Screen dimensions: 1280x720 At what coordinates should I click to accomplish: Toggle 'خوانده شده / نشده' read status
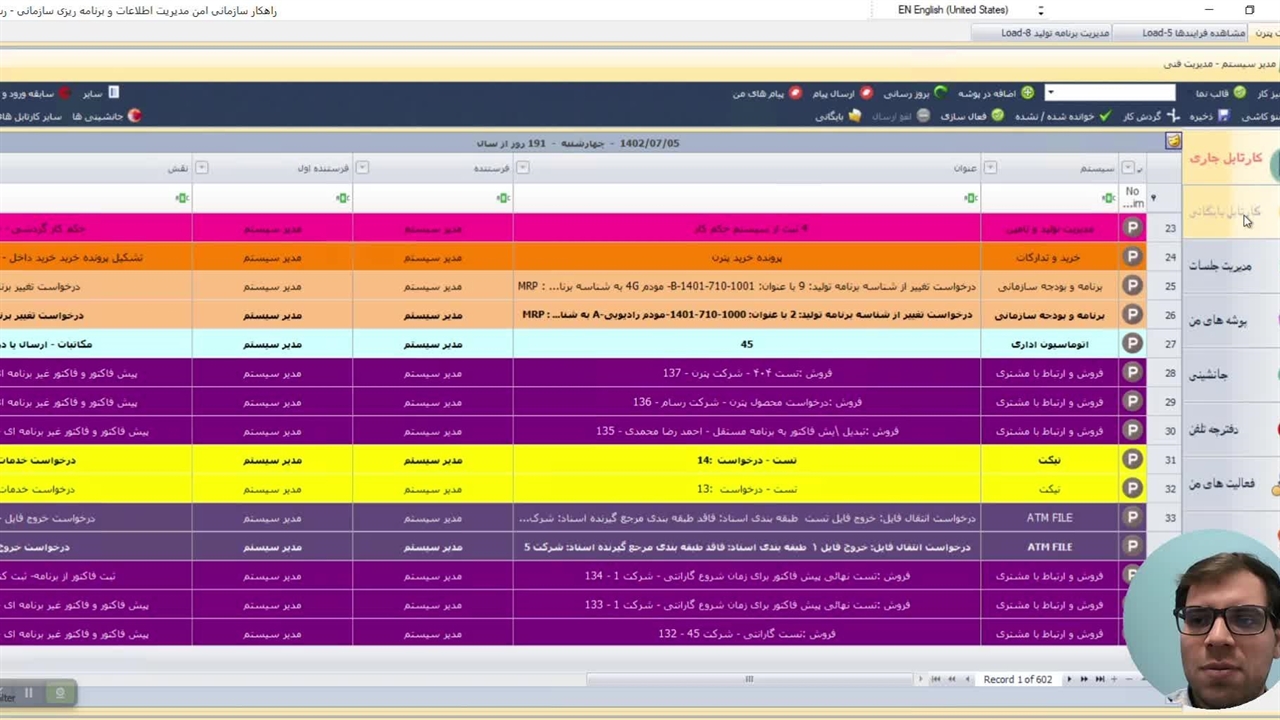1105,116
